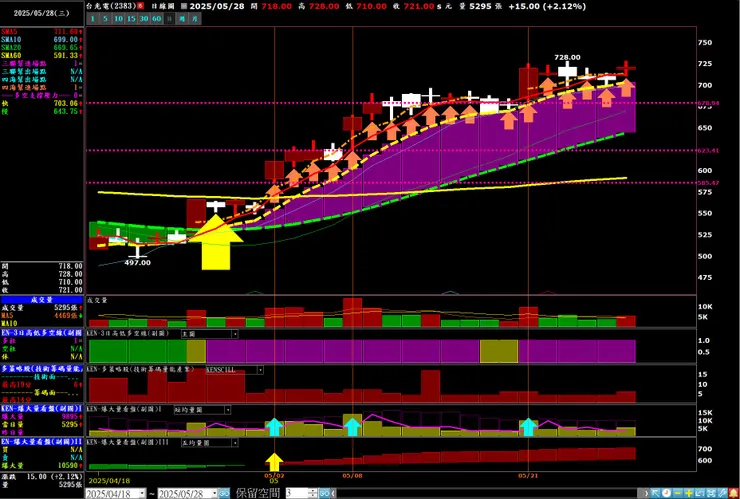Select the cursor arrow tool in bottom toolbar
The height and width of the screenshot is (499, 740).
pos(656,493)
